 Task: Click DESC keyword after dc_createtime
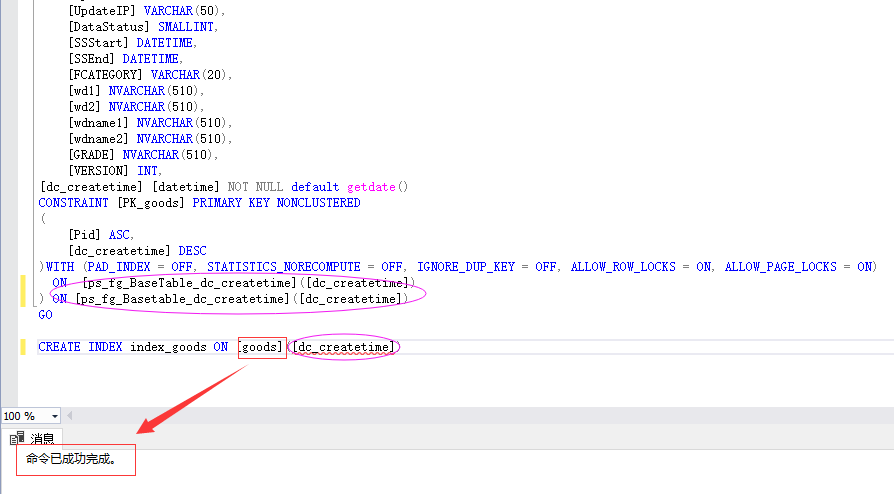[192, 251]
